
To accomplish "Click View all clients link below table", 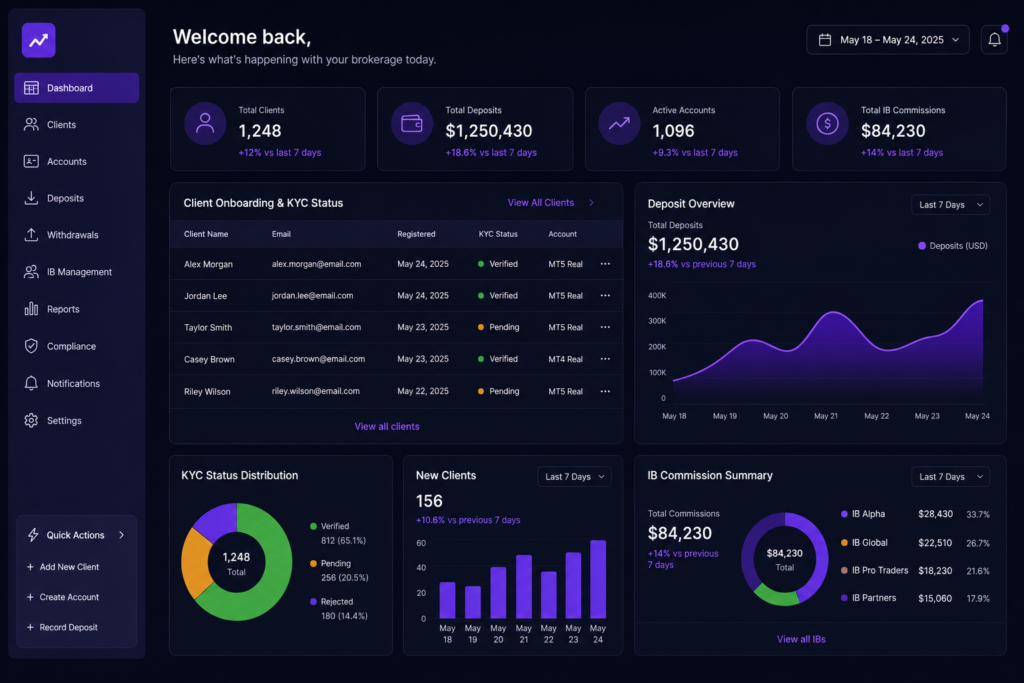I will pyautogui.click(x=387, y=426).
